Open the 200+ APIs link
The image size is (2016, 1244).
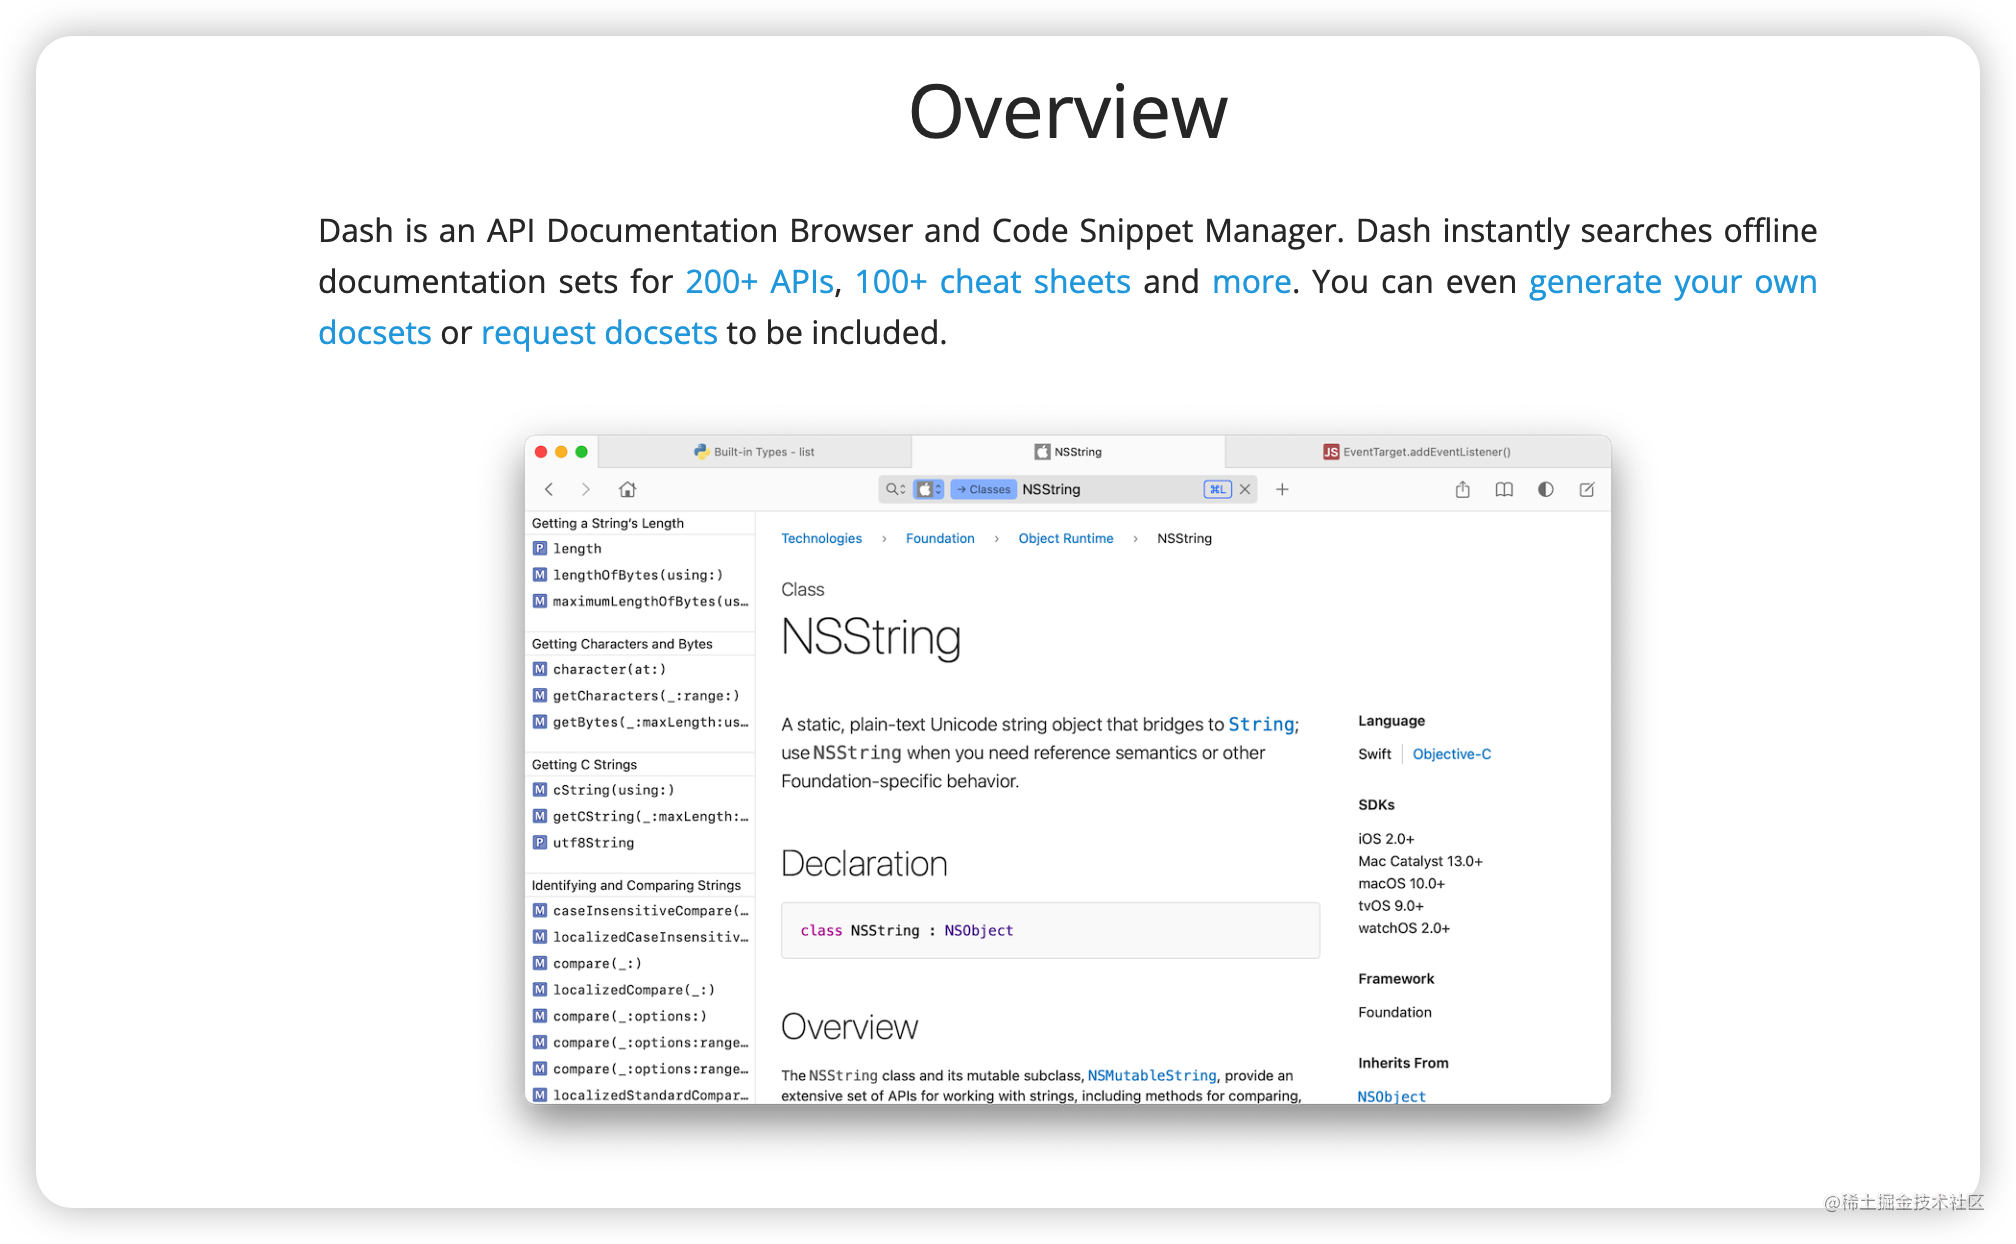pos(760,282)
